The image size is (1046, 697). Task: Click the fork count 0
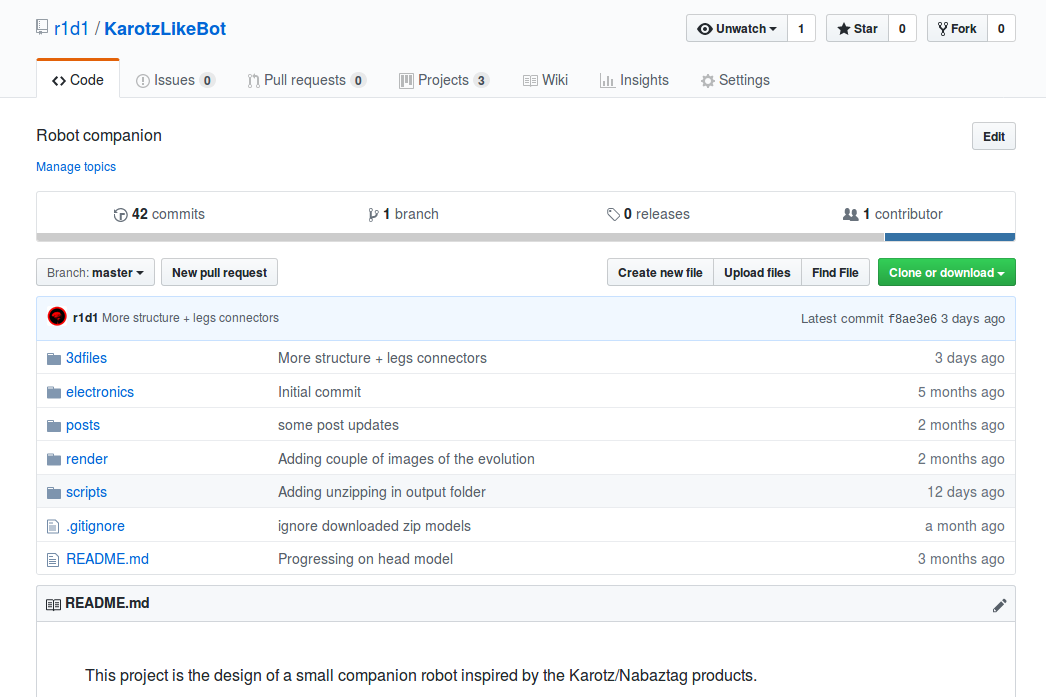1001,29
